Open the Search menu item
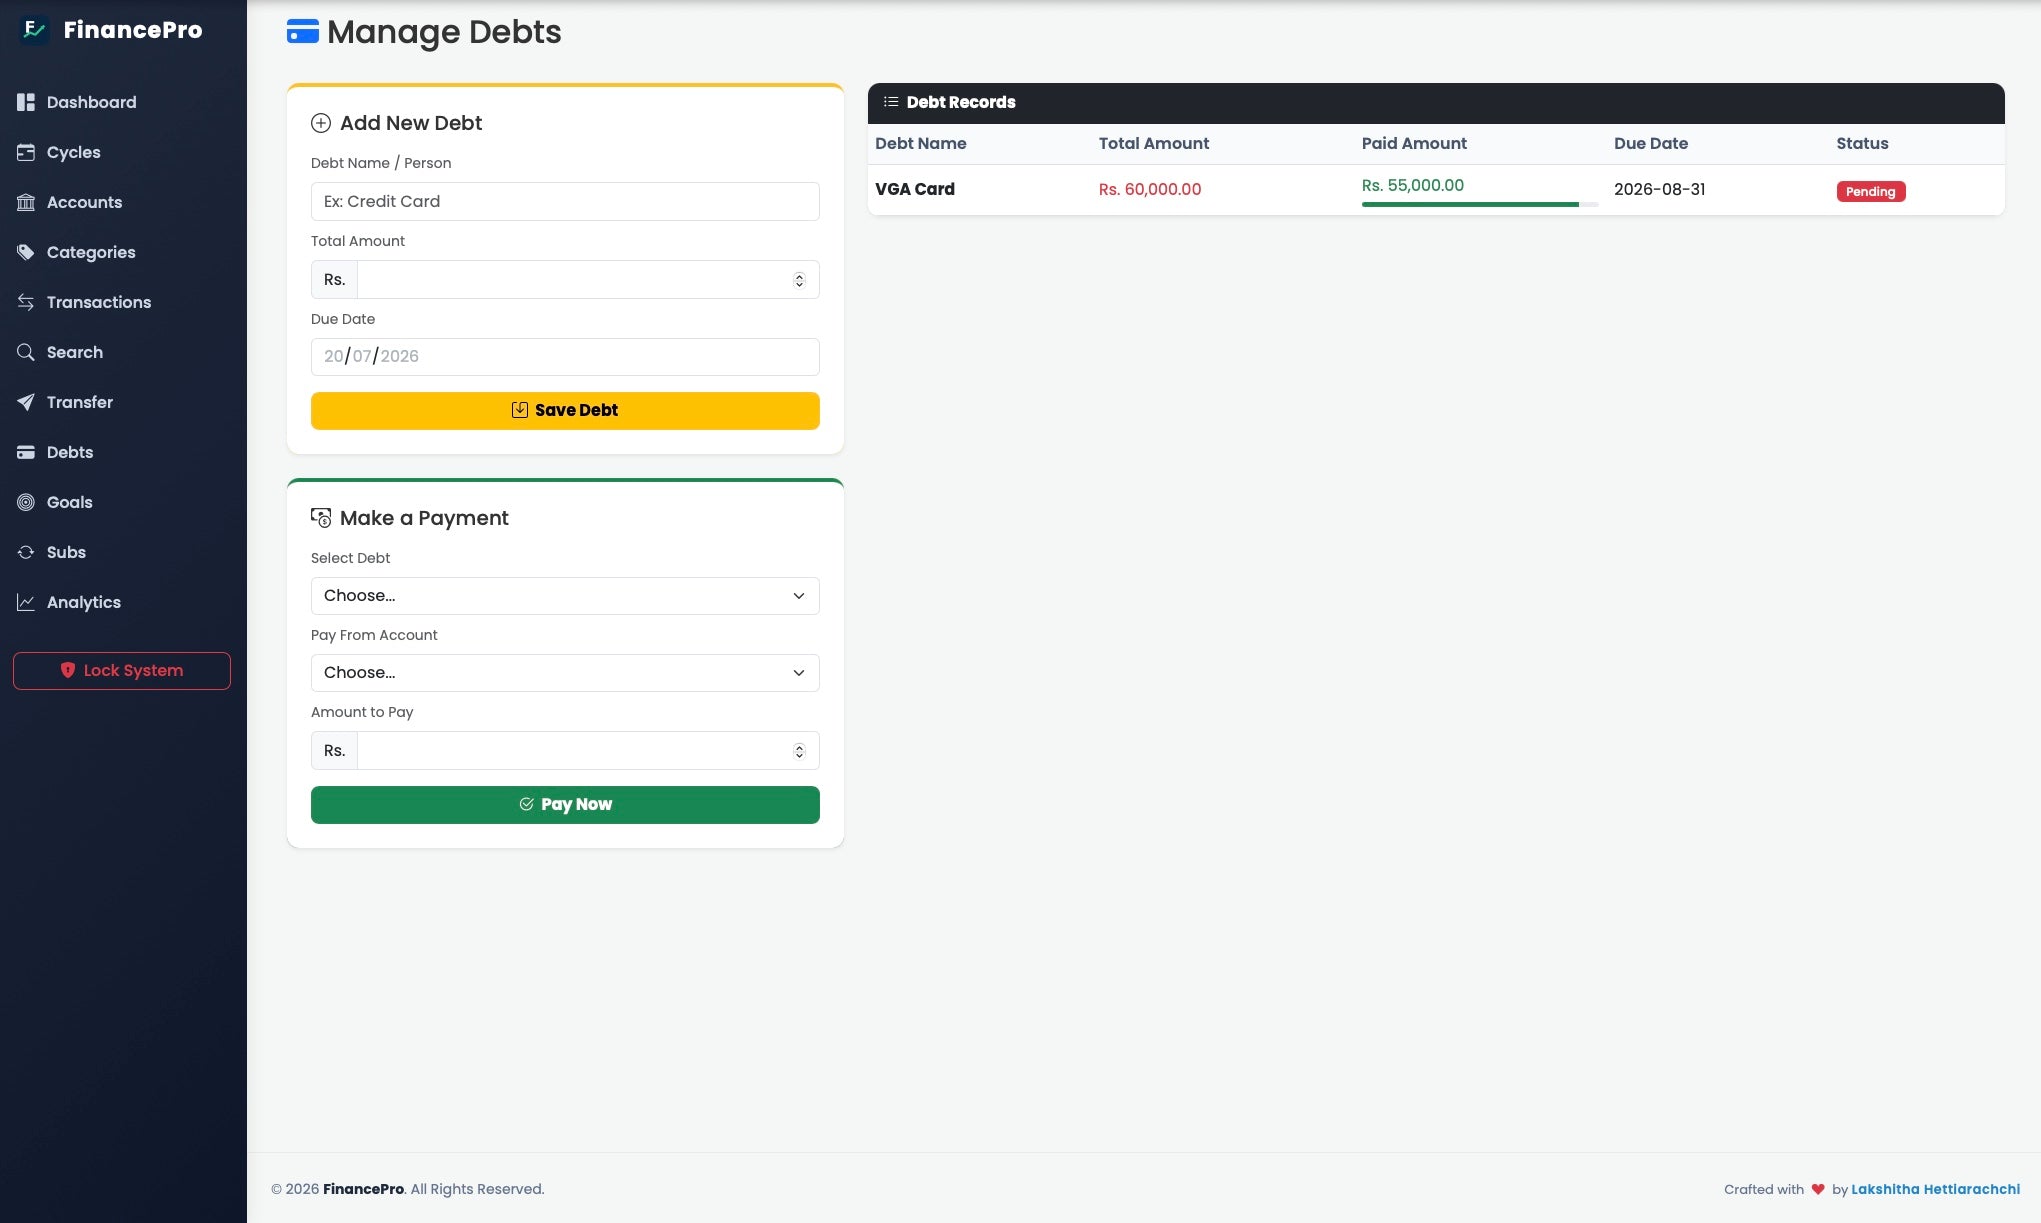Screen dimensions: 2041x1223 tap(123, 352)
